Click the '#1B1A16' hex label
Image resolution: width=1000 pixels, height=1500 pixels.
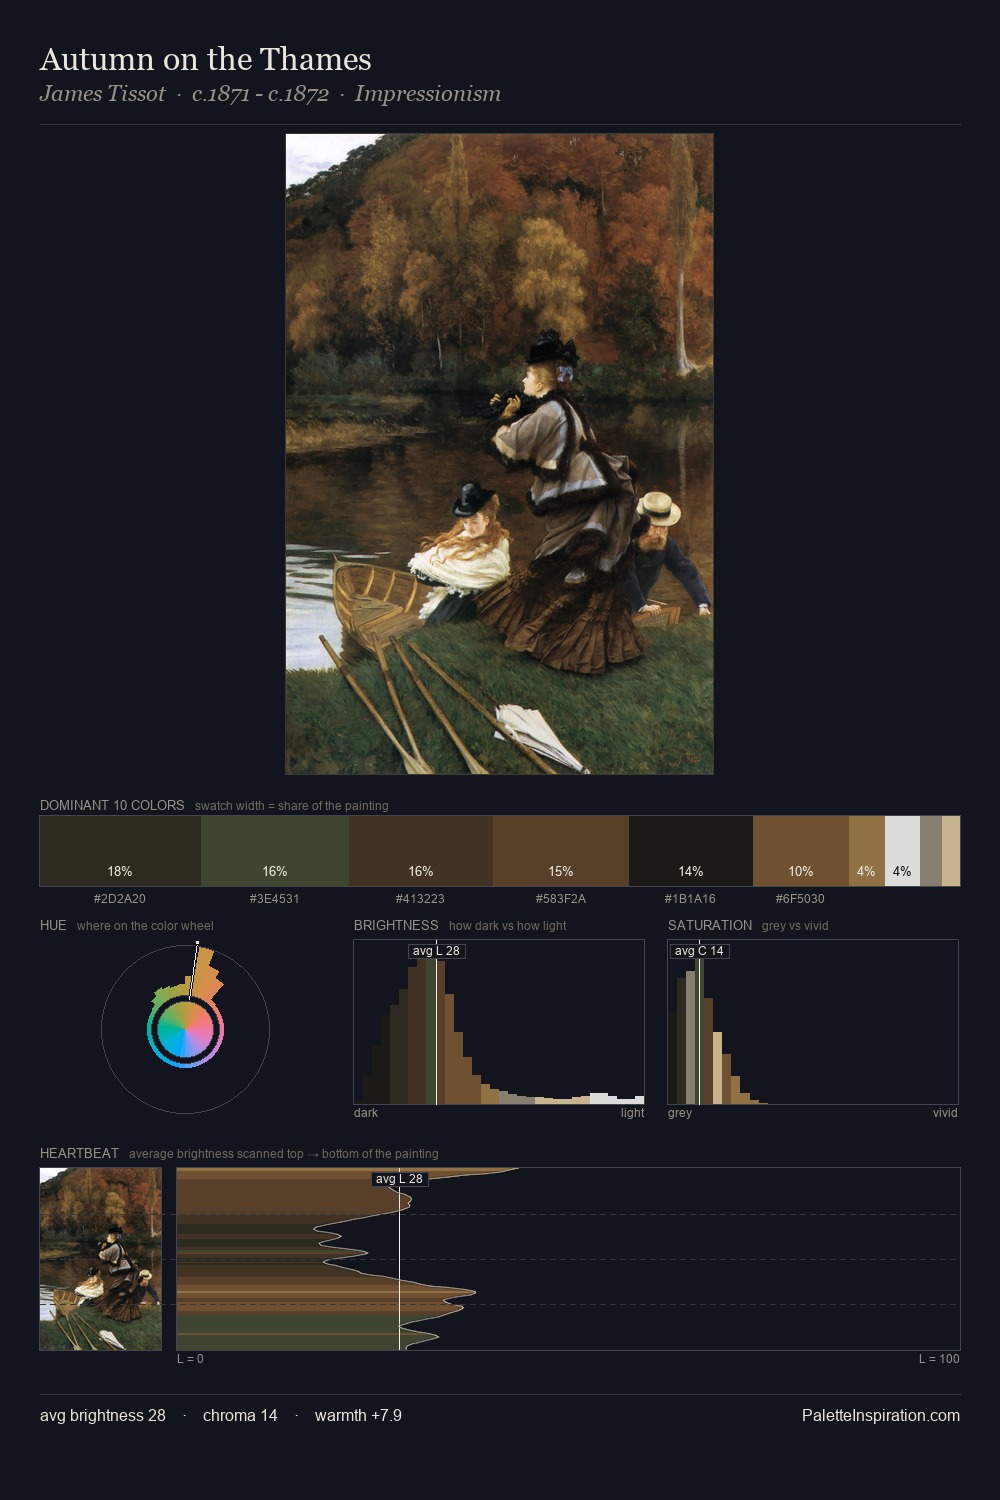tap(690, 898)
